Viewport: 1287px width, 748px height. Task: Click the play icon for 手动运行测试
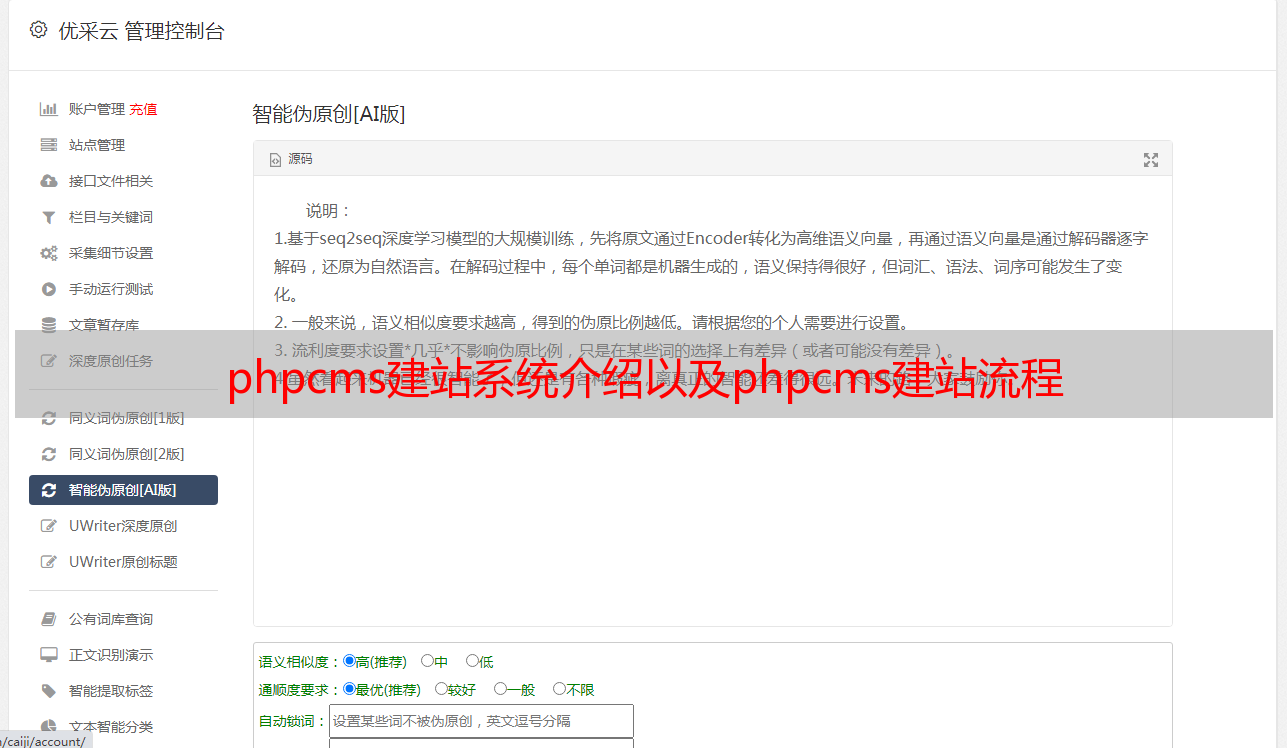[x=48, y=289]
